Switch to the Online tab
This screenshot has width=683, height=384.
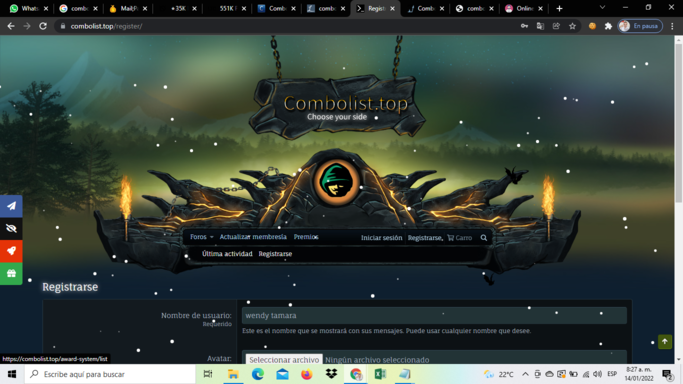pos(521,8)
